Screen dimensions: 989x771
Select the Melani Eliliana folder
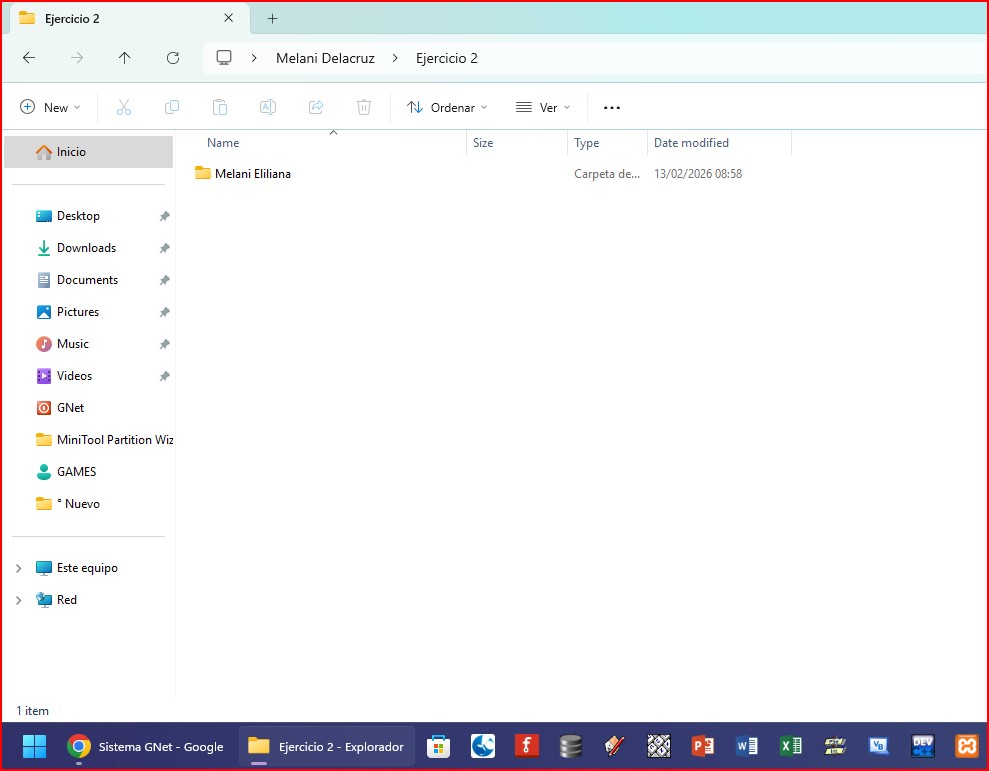coord(252,174)
